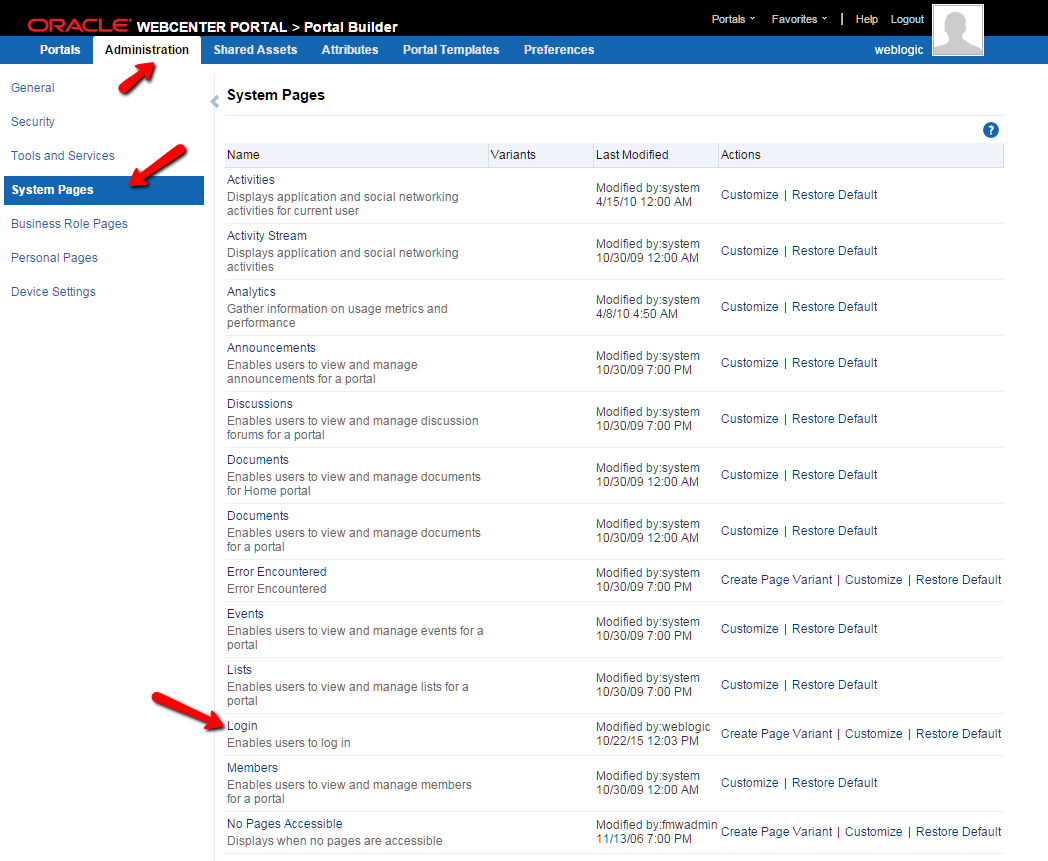Collapse the sidebar using the left chevron arrow

pyautogui.click(x=214, y=101)
